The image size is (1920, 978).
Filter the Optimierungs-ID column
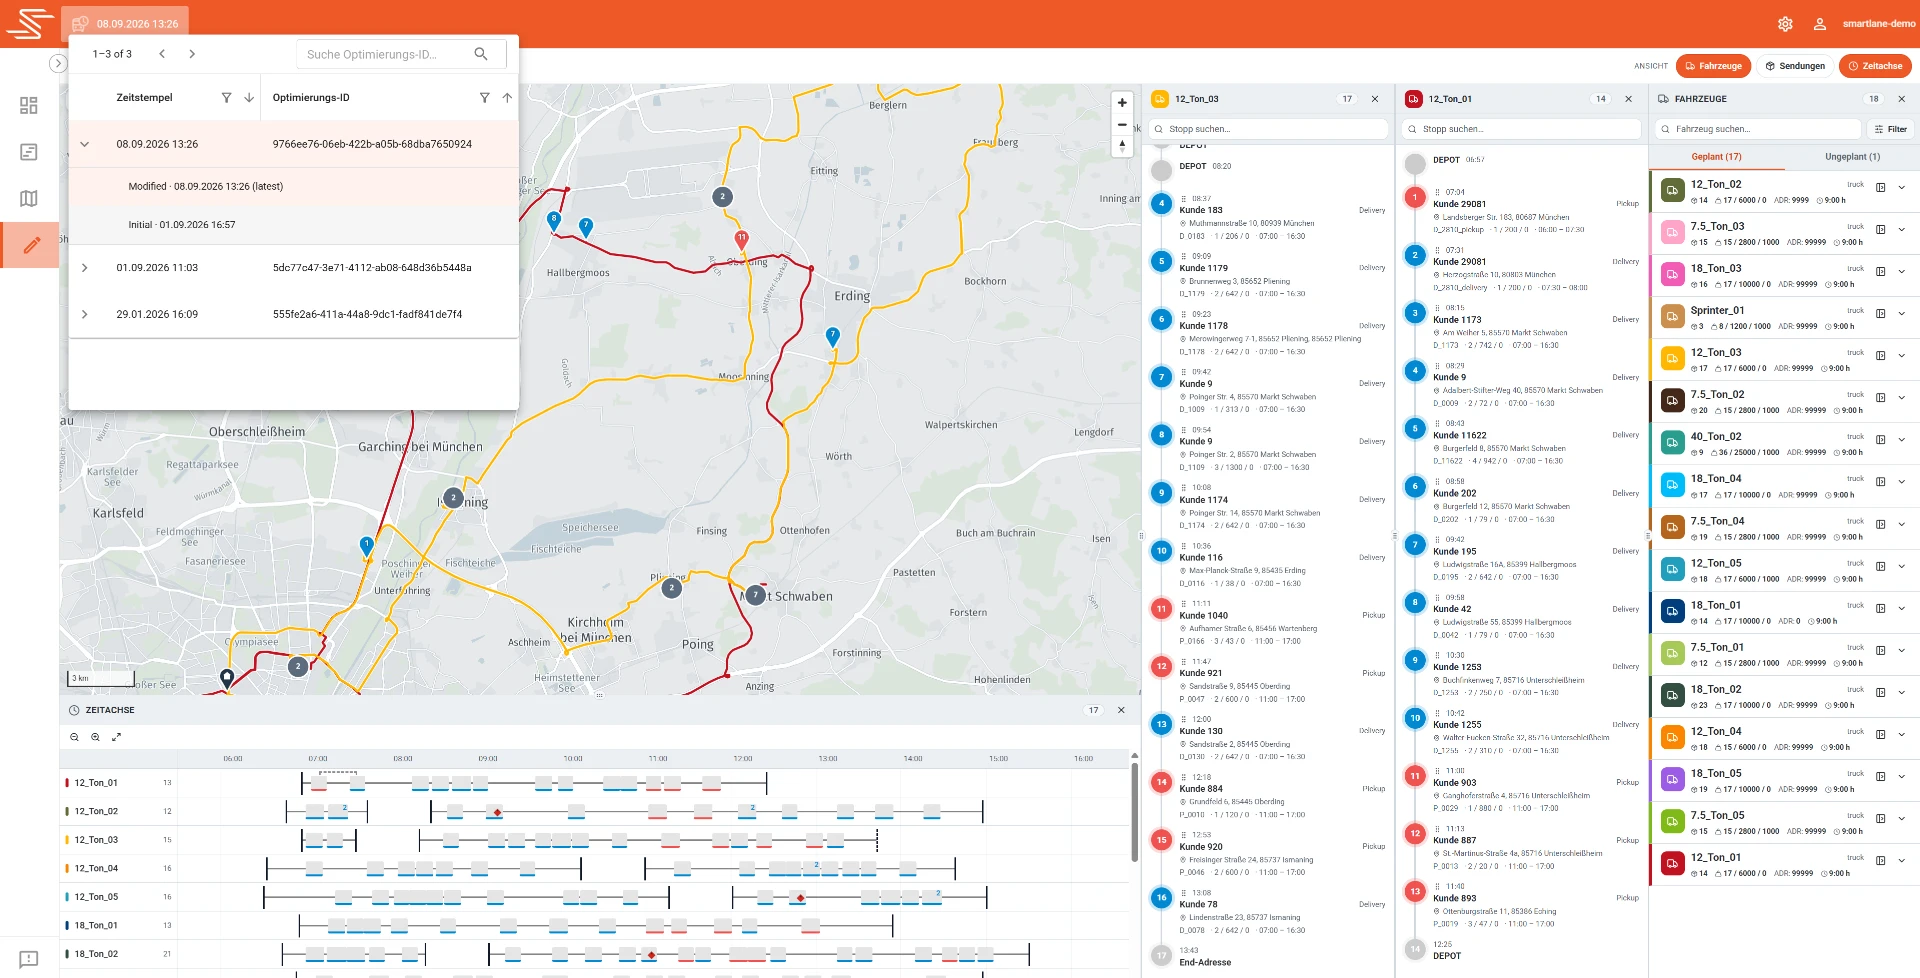(x=485, y=98)
